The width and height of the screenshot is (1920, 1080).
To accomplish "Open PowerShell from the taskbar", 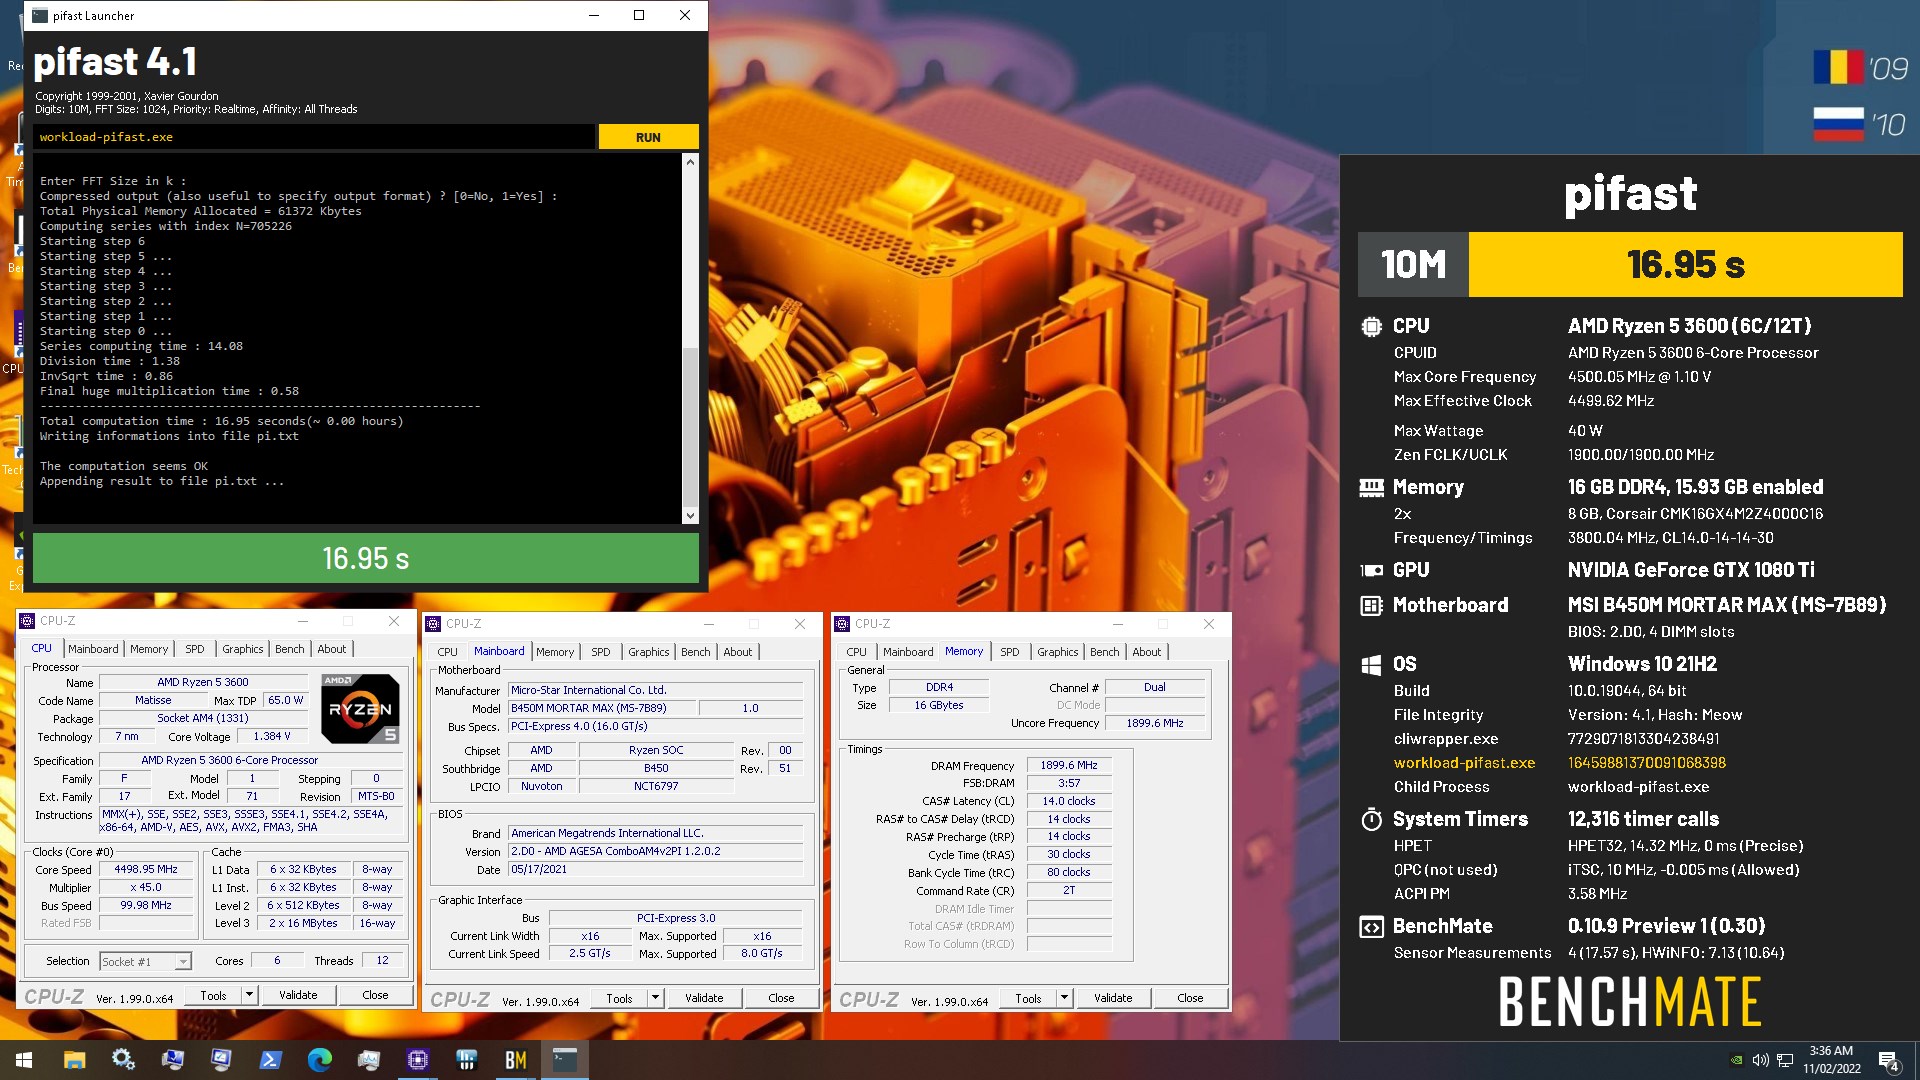I will click(270, 1060).
